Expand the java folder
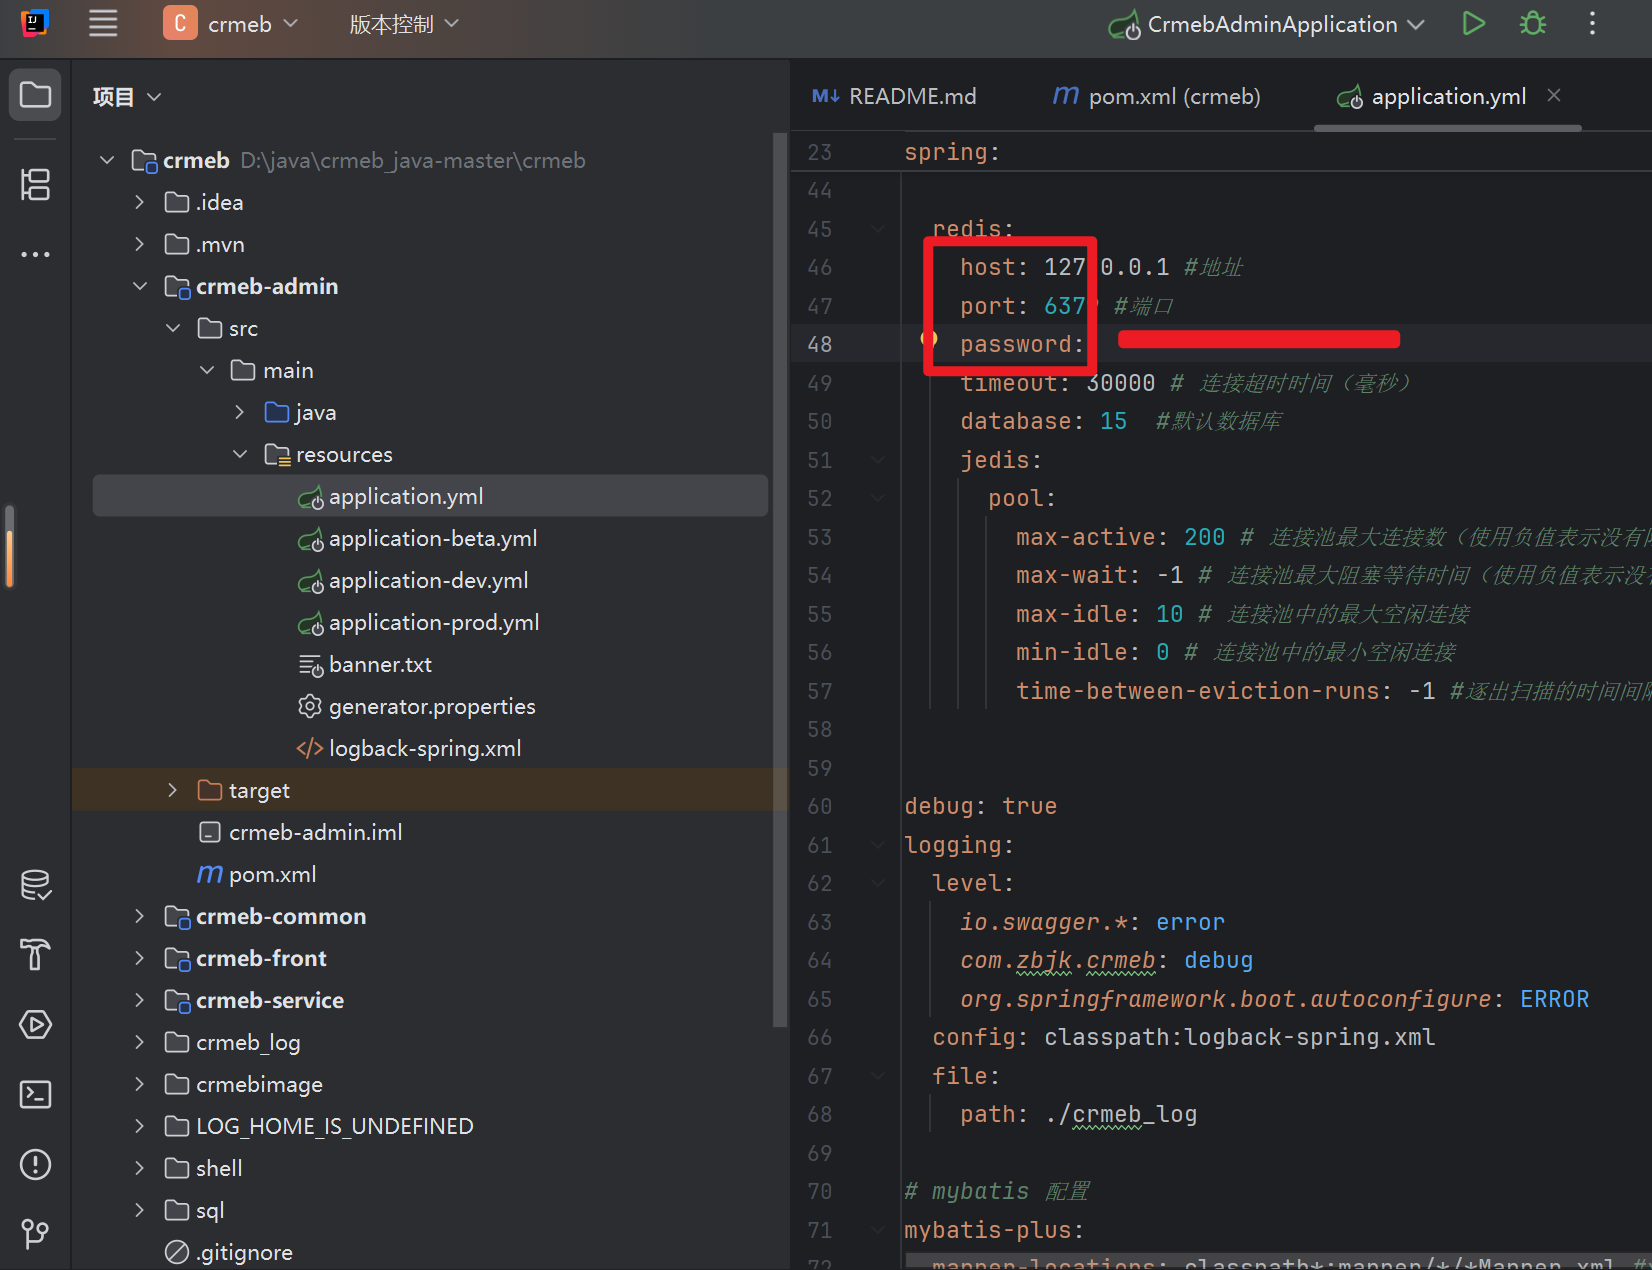Image resolution: width=1652 pixels, height=1270 pixels. tap(239, 412)
